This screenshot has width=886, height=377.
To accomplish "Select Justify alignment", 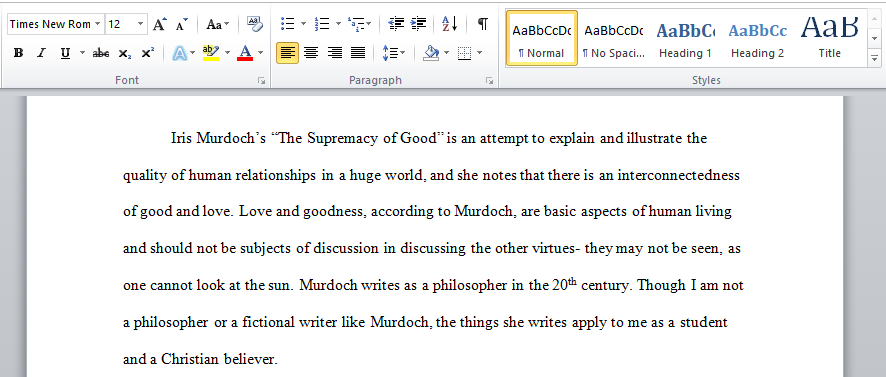I will click(x=358, y=53).
